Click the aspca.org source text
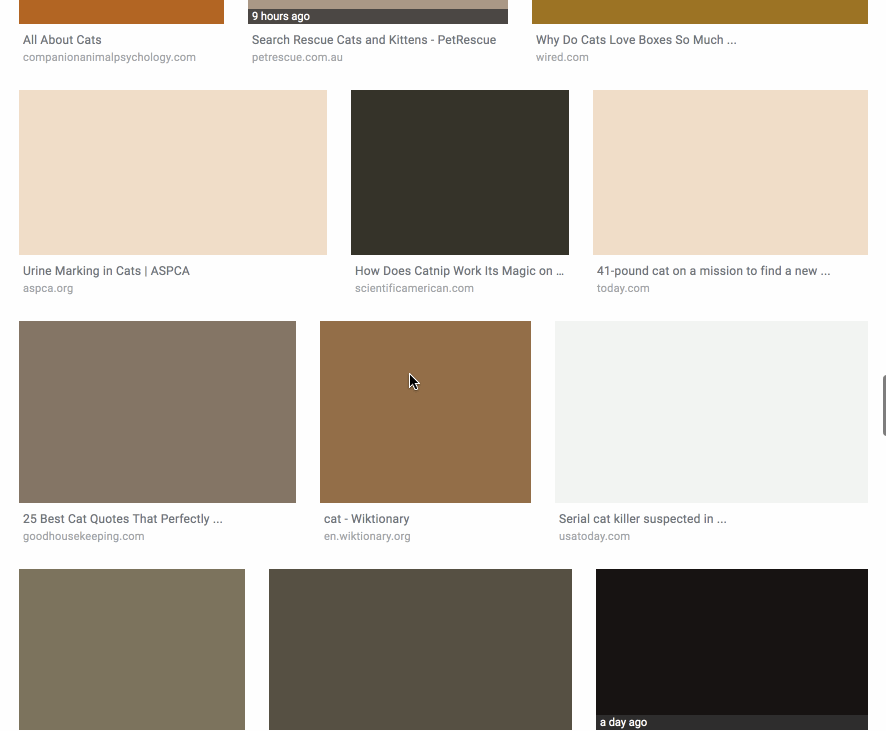 (48, 289)
